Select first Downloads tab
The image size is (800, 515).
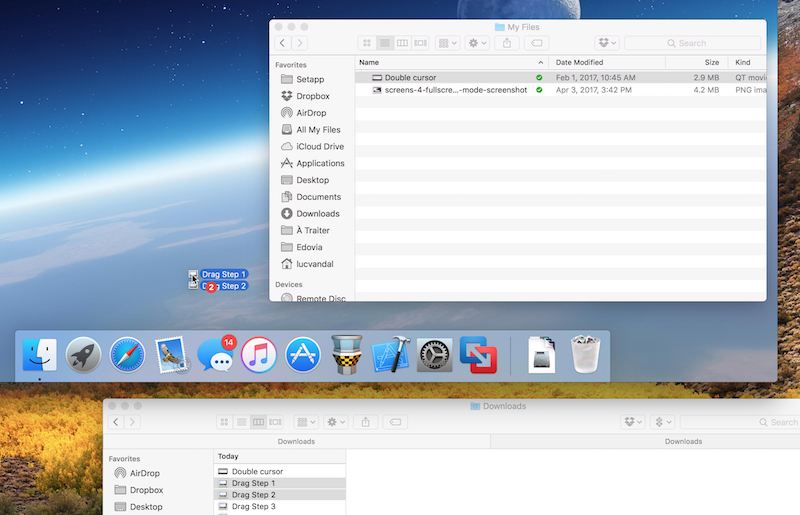296,442
